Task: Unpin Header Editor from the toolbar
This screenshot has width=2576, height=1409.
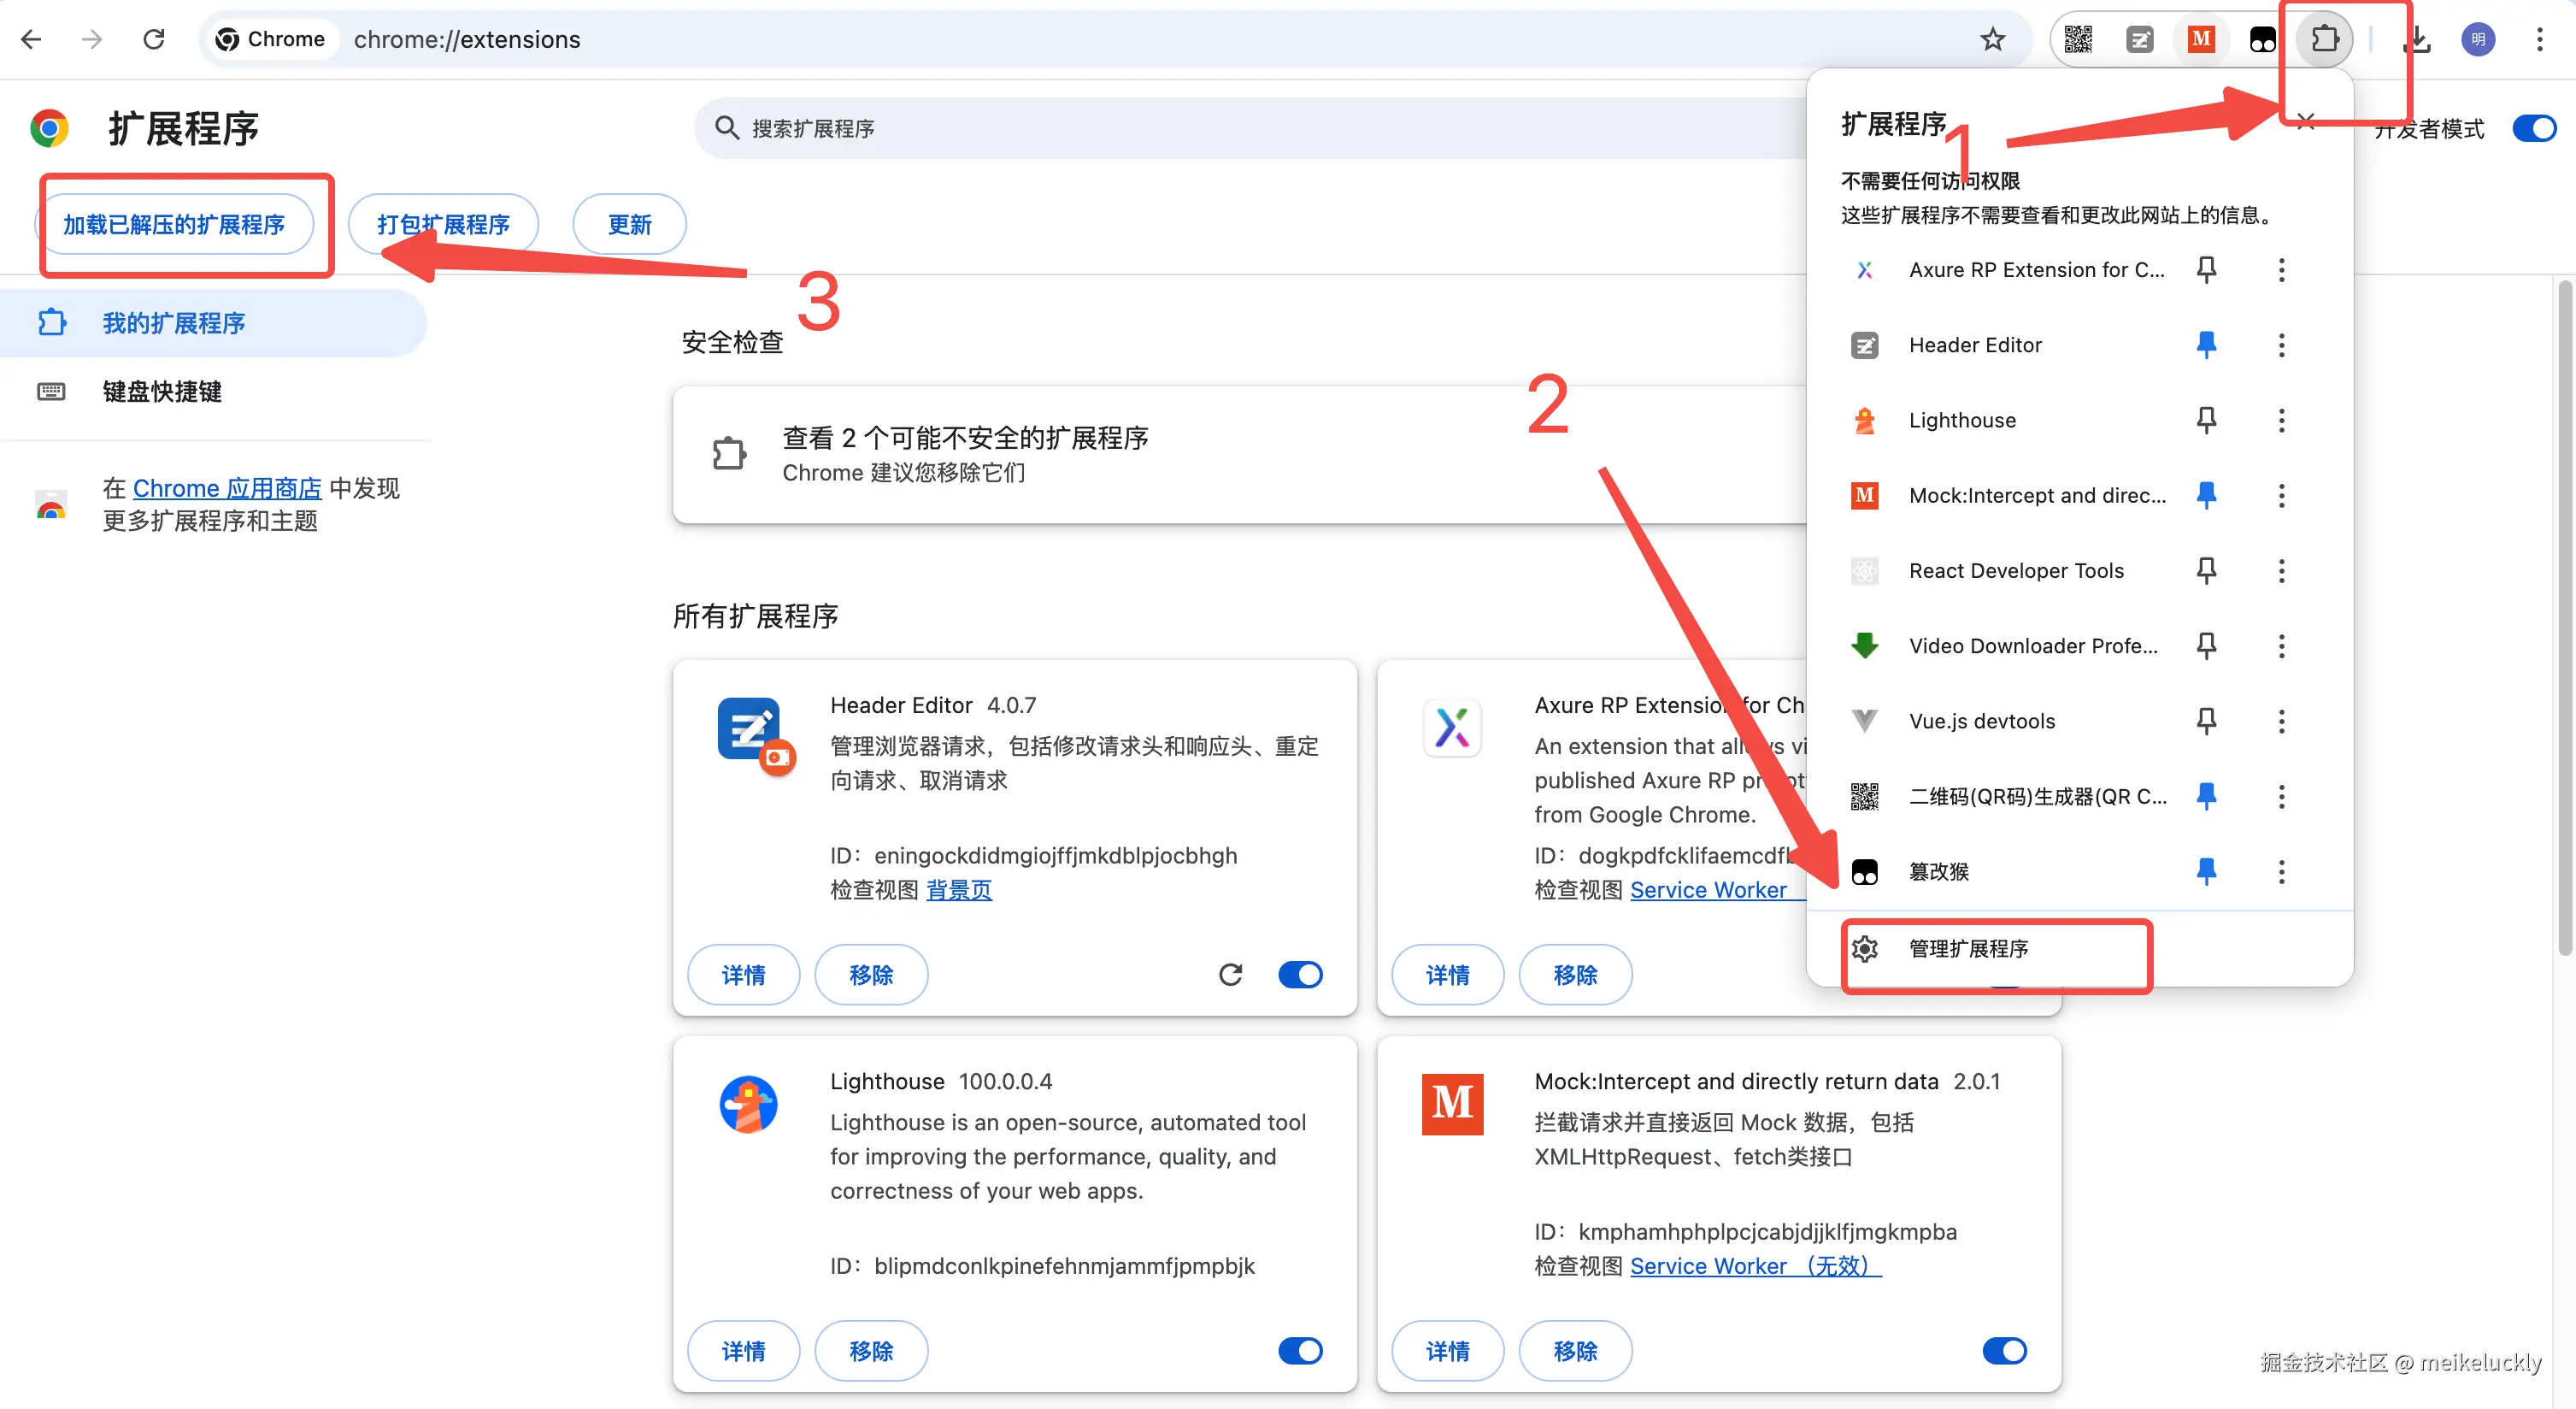Action: [x=2206, y=345]
